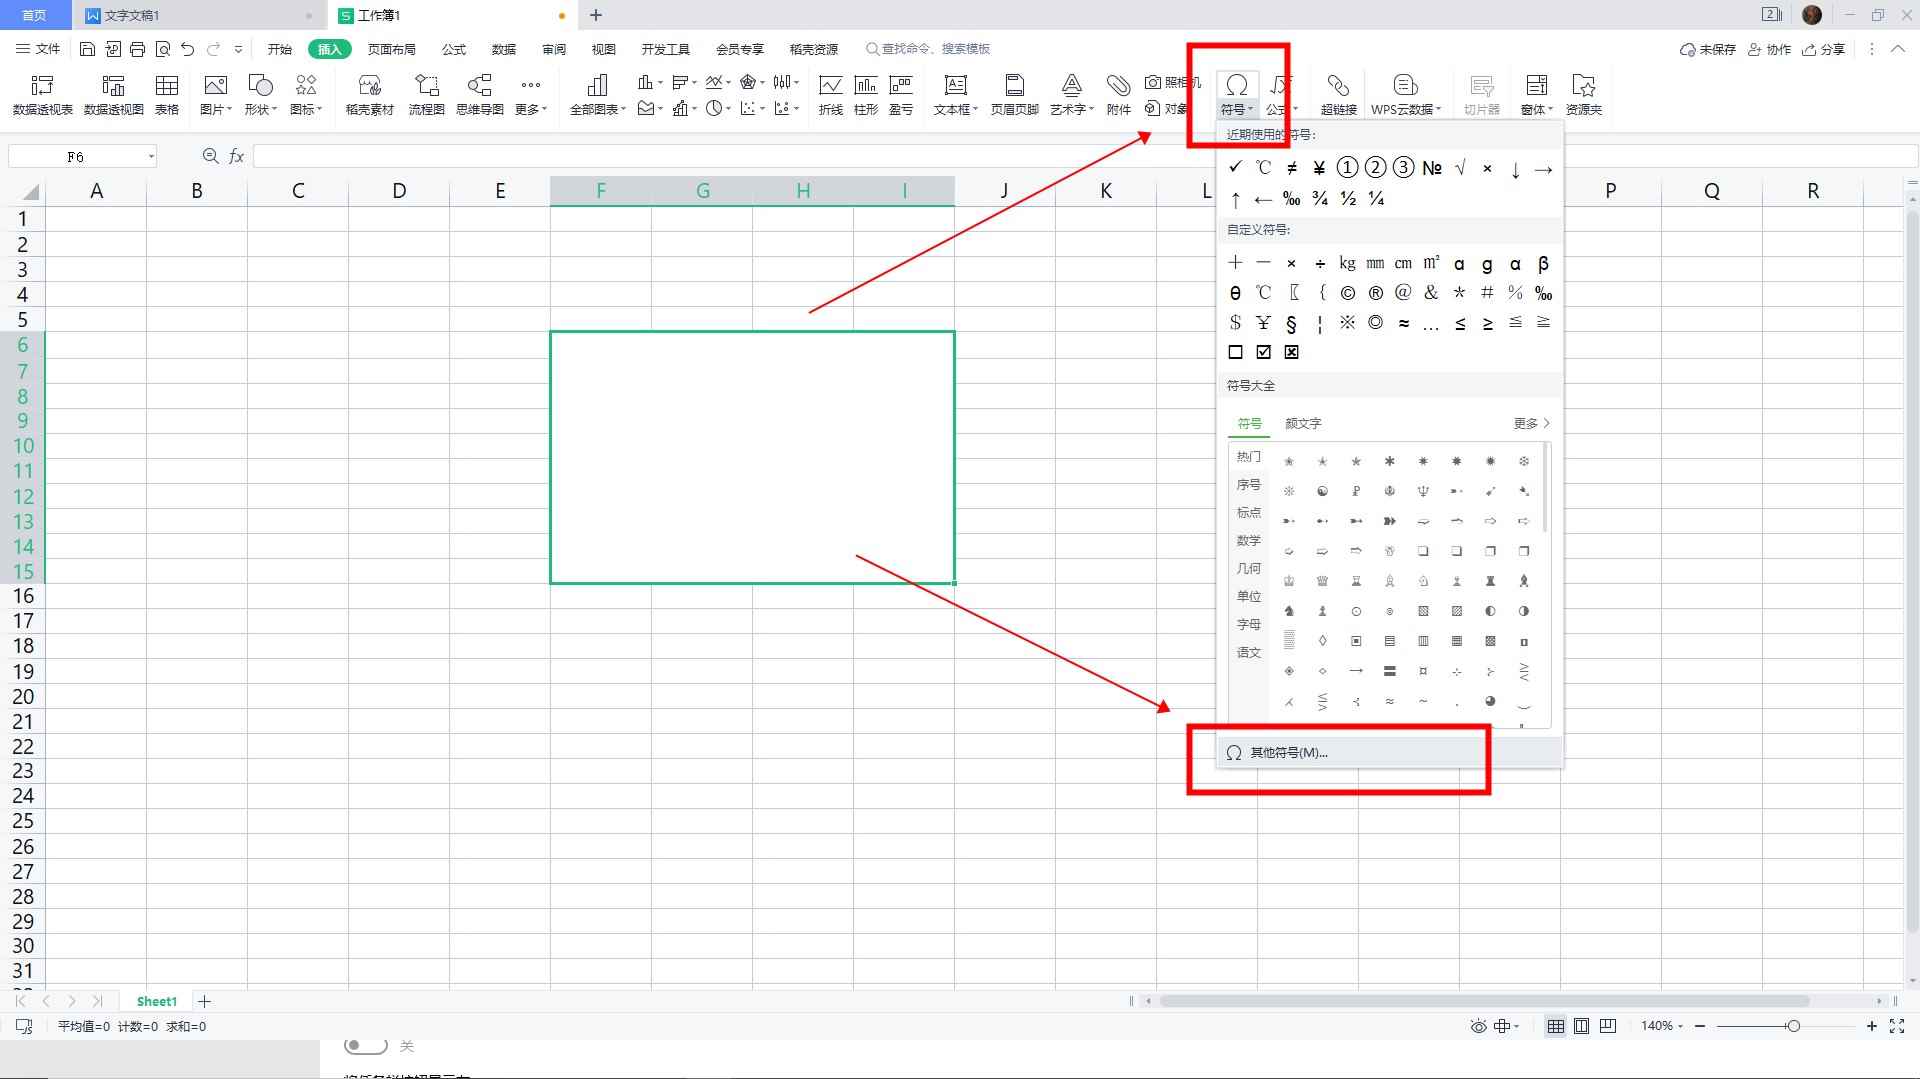
Task: Expand the cell name box dropdown
Action: point(151,156)
